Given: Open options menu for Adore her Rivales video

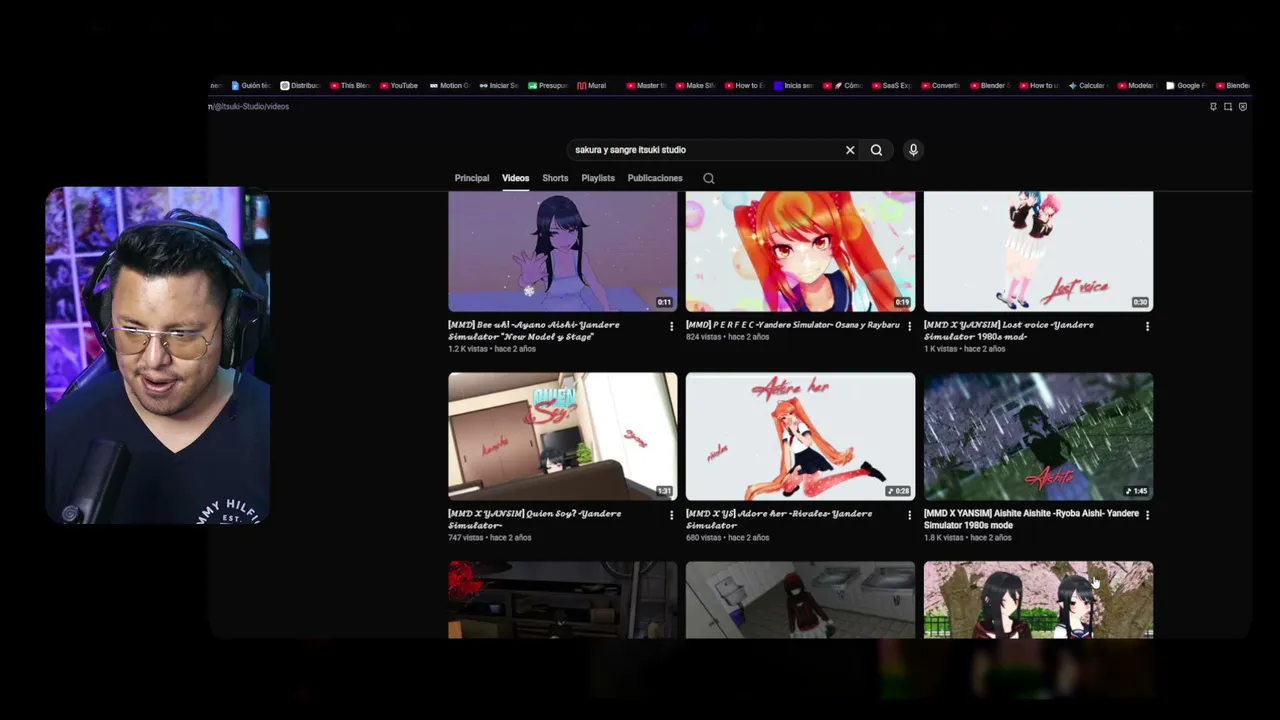Looking at the screenshot, I should click(909, 515).
